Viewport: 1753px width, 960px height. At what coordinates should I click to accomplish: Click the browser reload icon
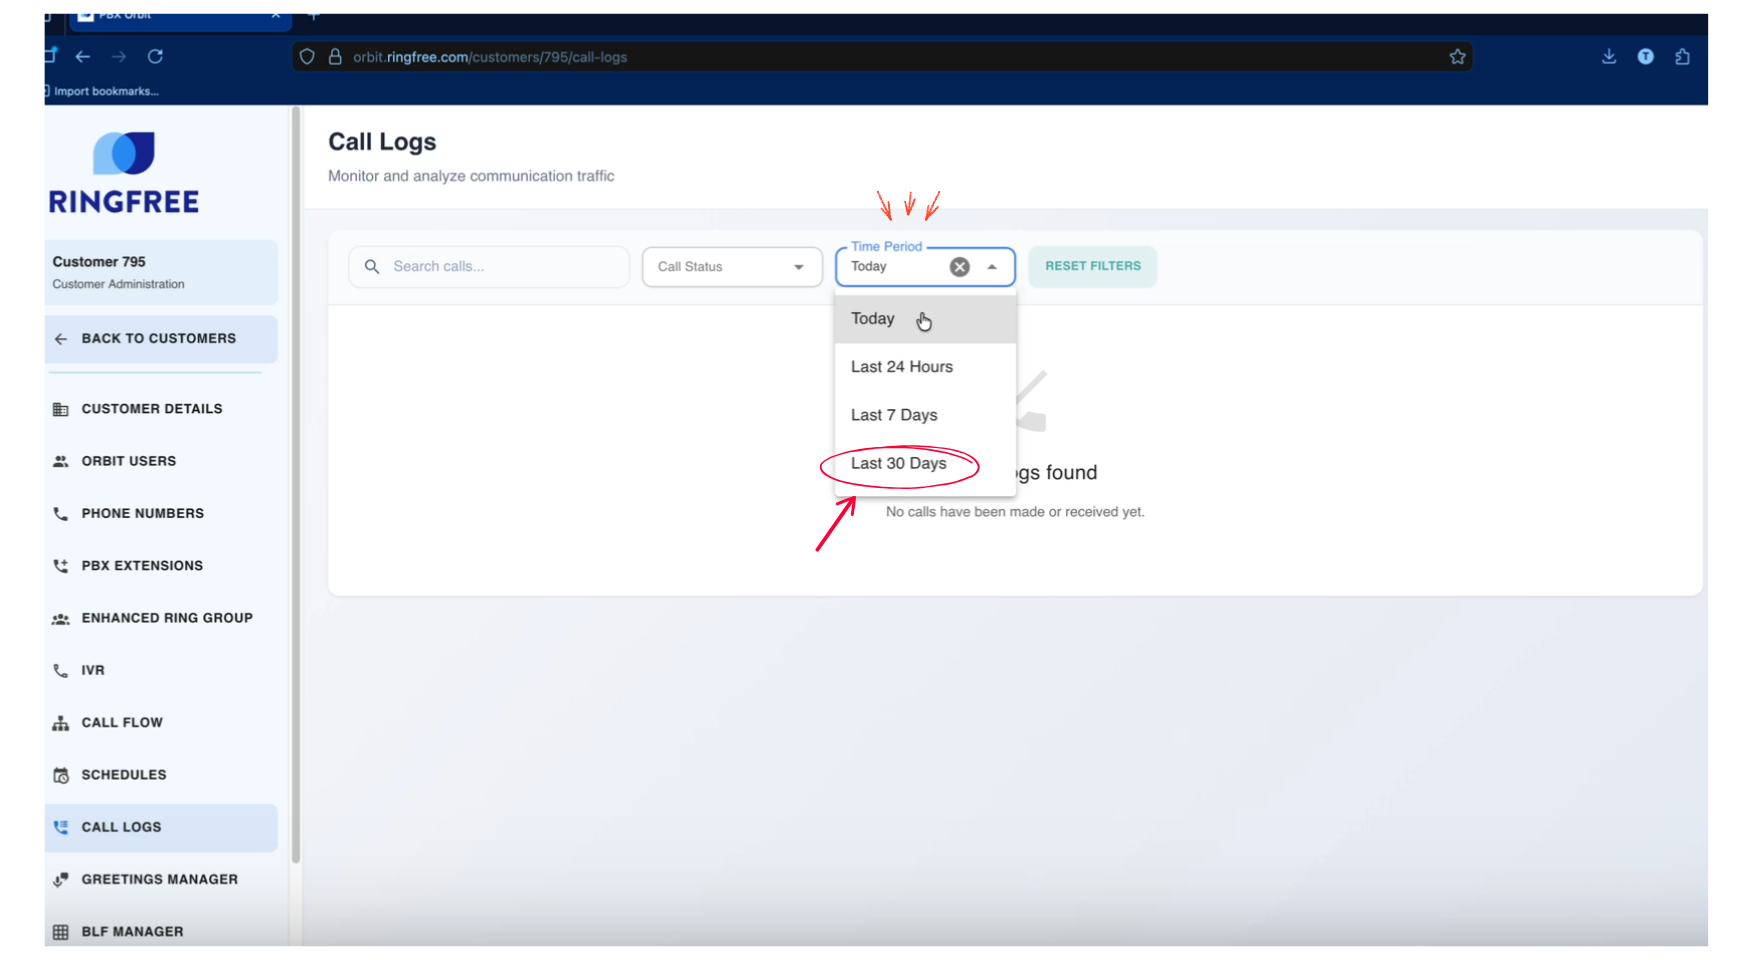[x=155, y=57]
